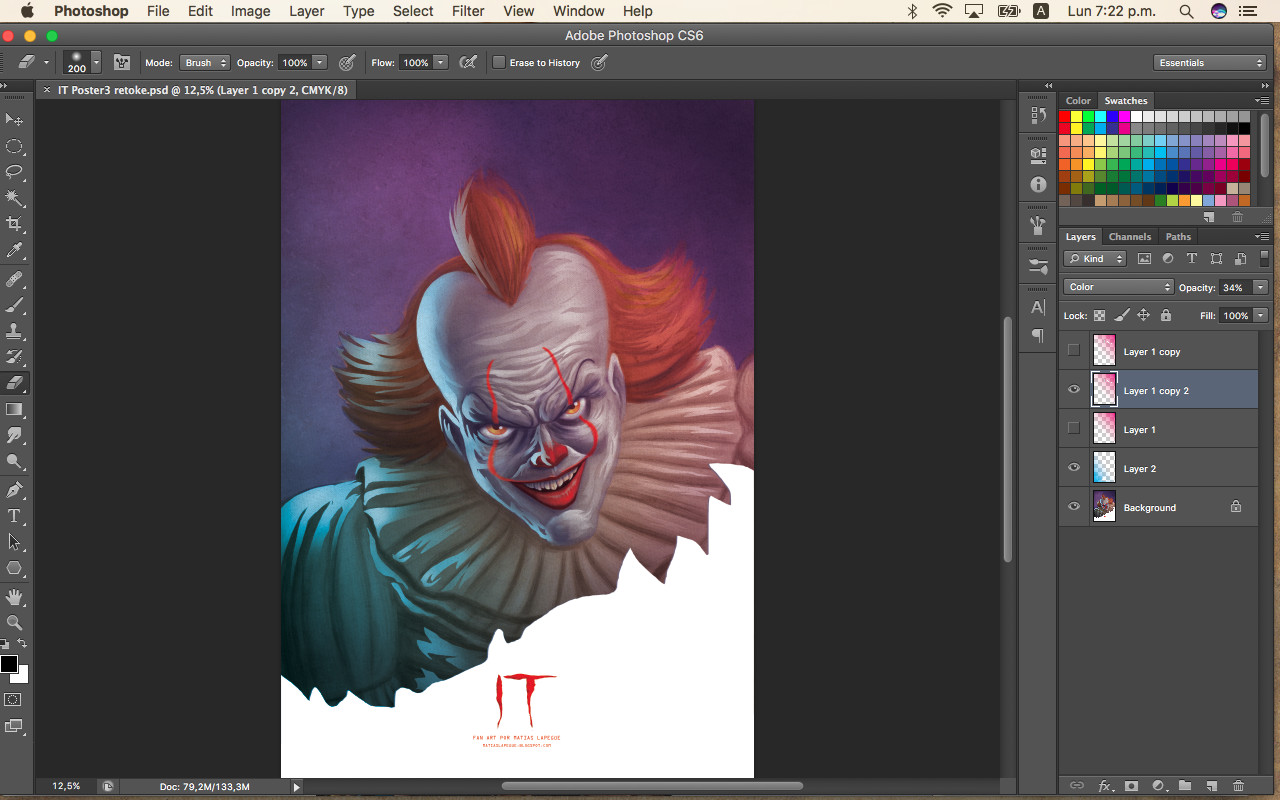Click the layer Opacity 34% field
Image resolution: width=1280 pixels, height=800 pixels.
point(1233,288)
